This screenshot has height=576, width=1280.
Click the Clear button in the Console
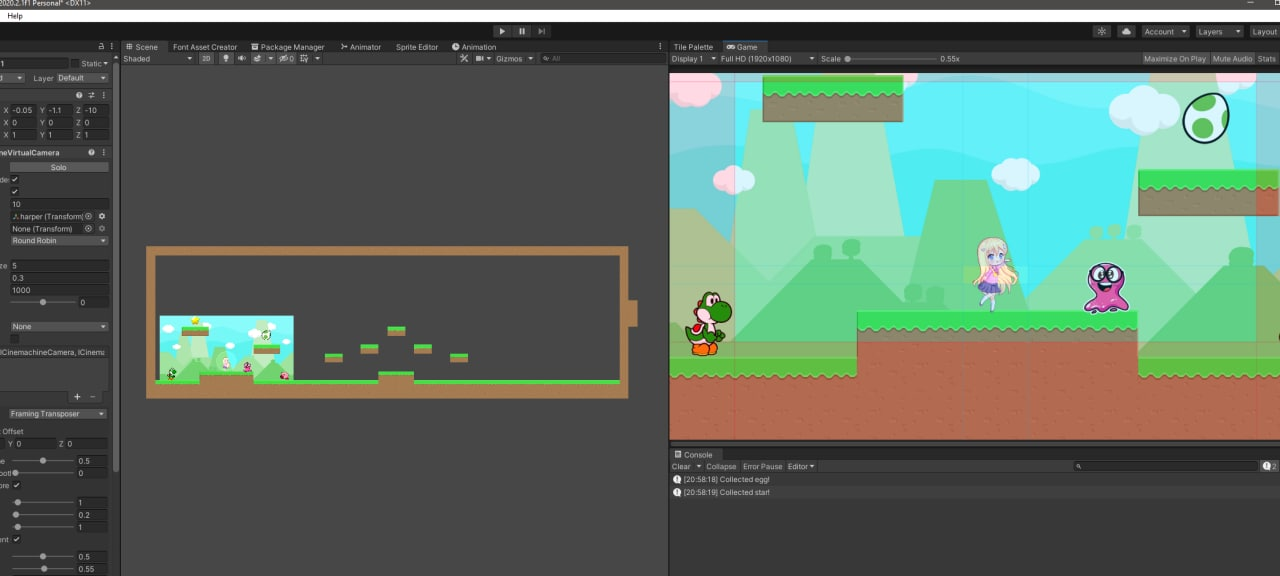681,467
